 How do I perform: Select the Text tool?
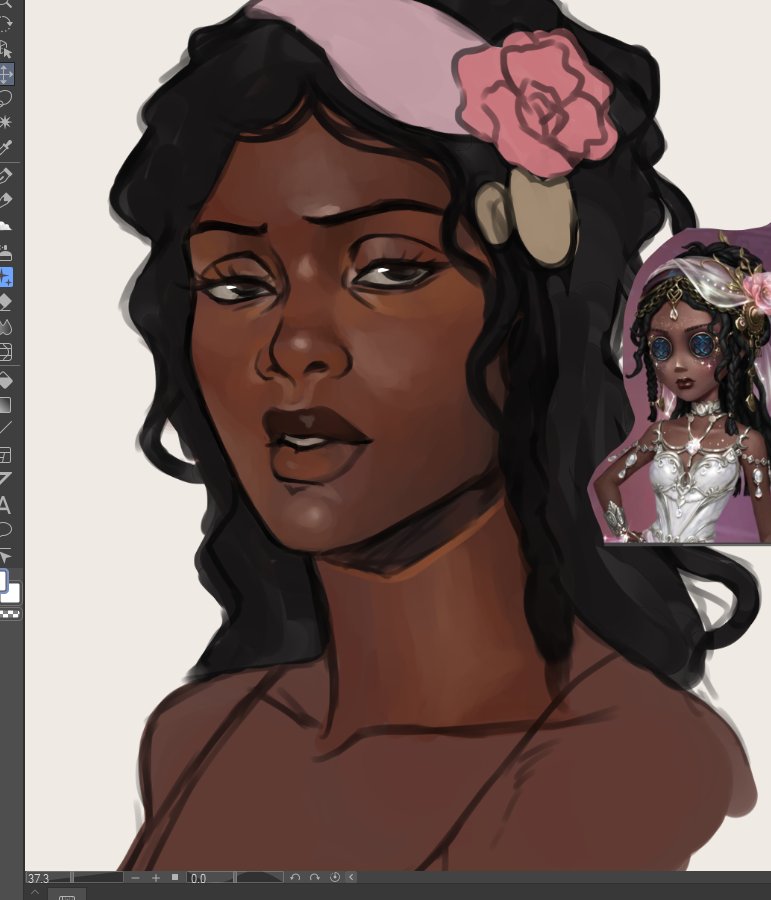(x=5, y=505)
